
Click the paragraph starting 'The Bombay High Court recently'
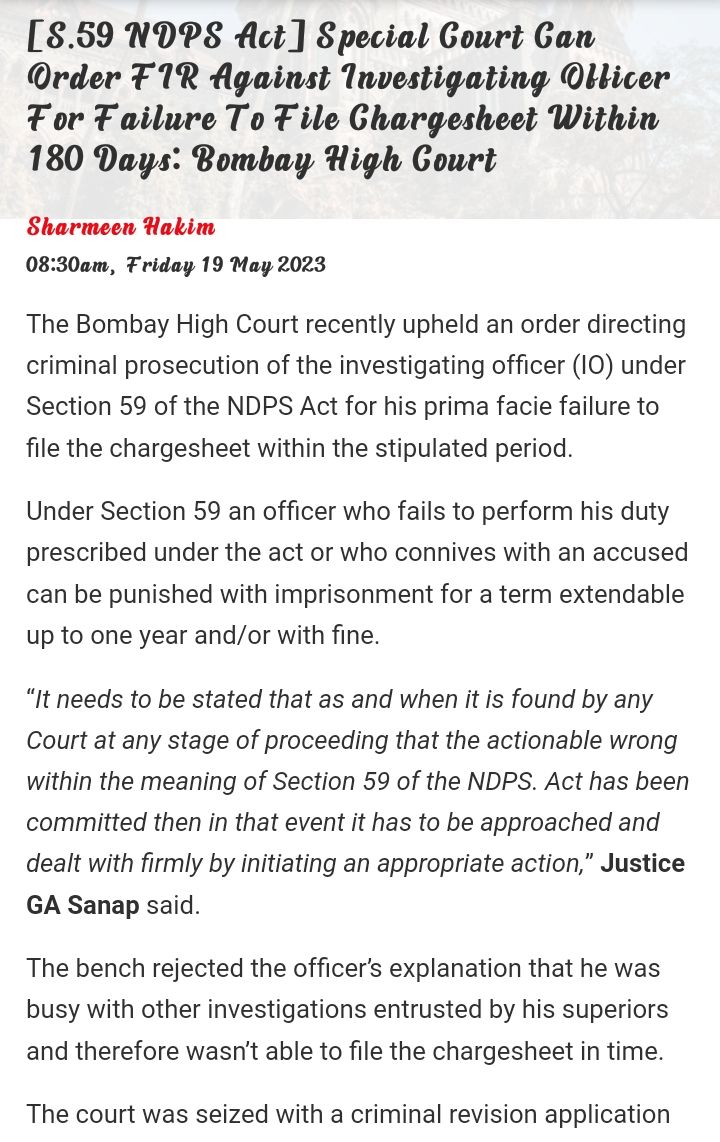point(357,386)
